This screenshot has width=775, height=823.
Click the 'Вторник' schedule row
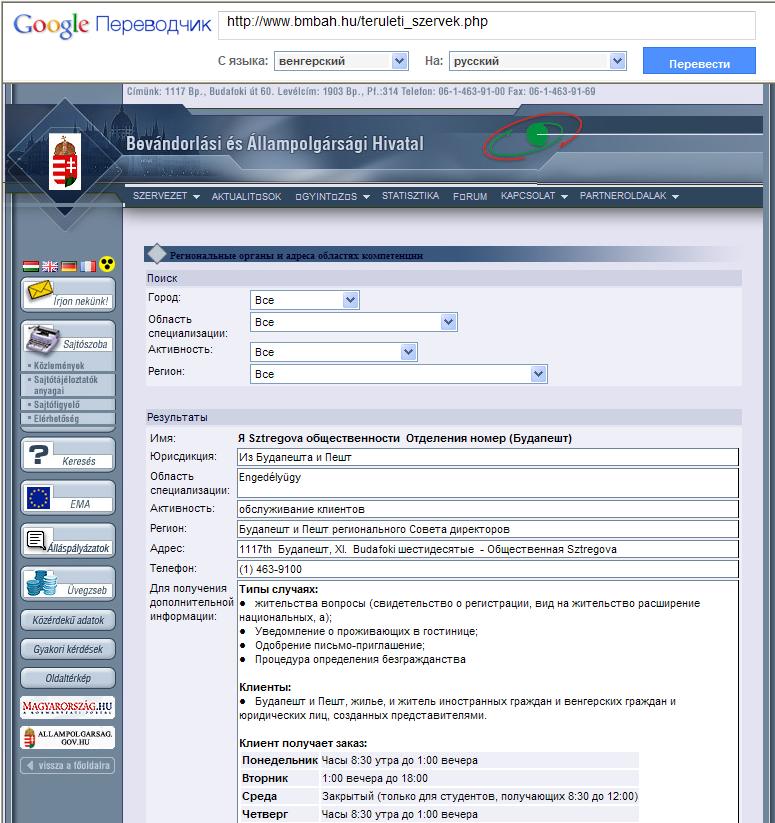439,778
